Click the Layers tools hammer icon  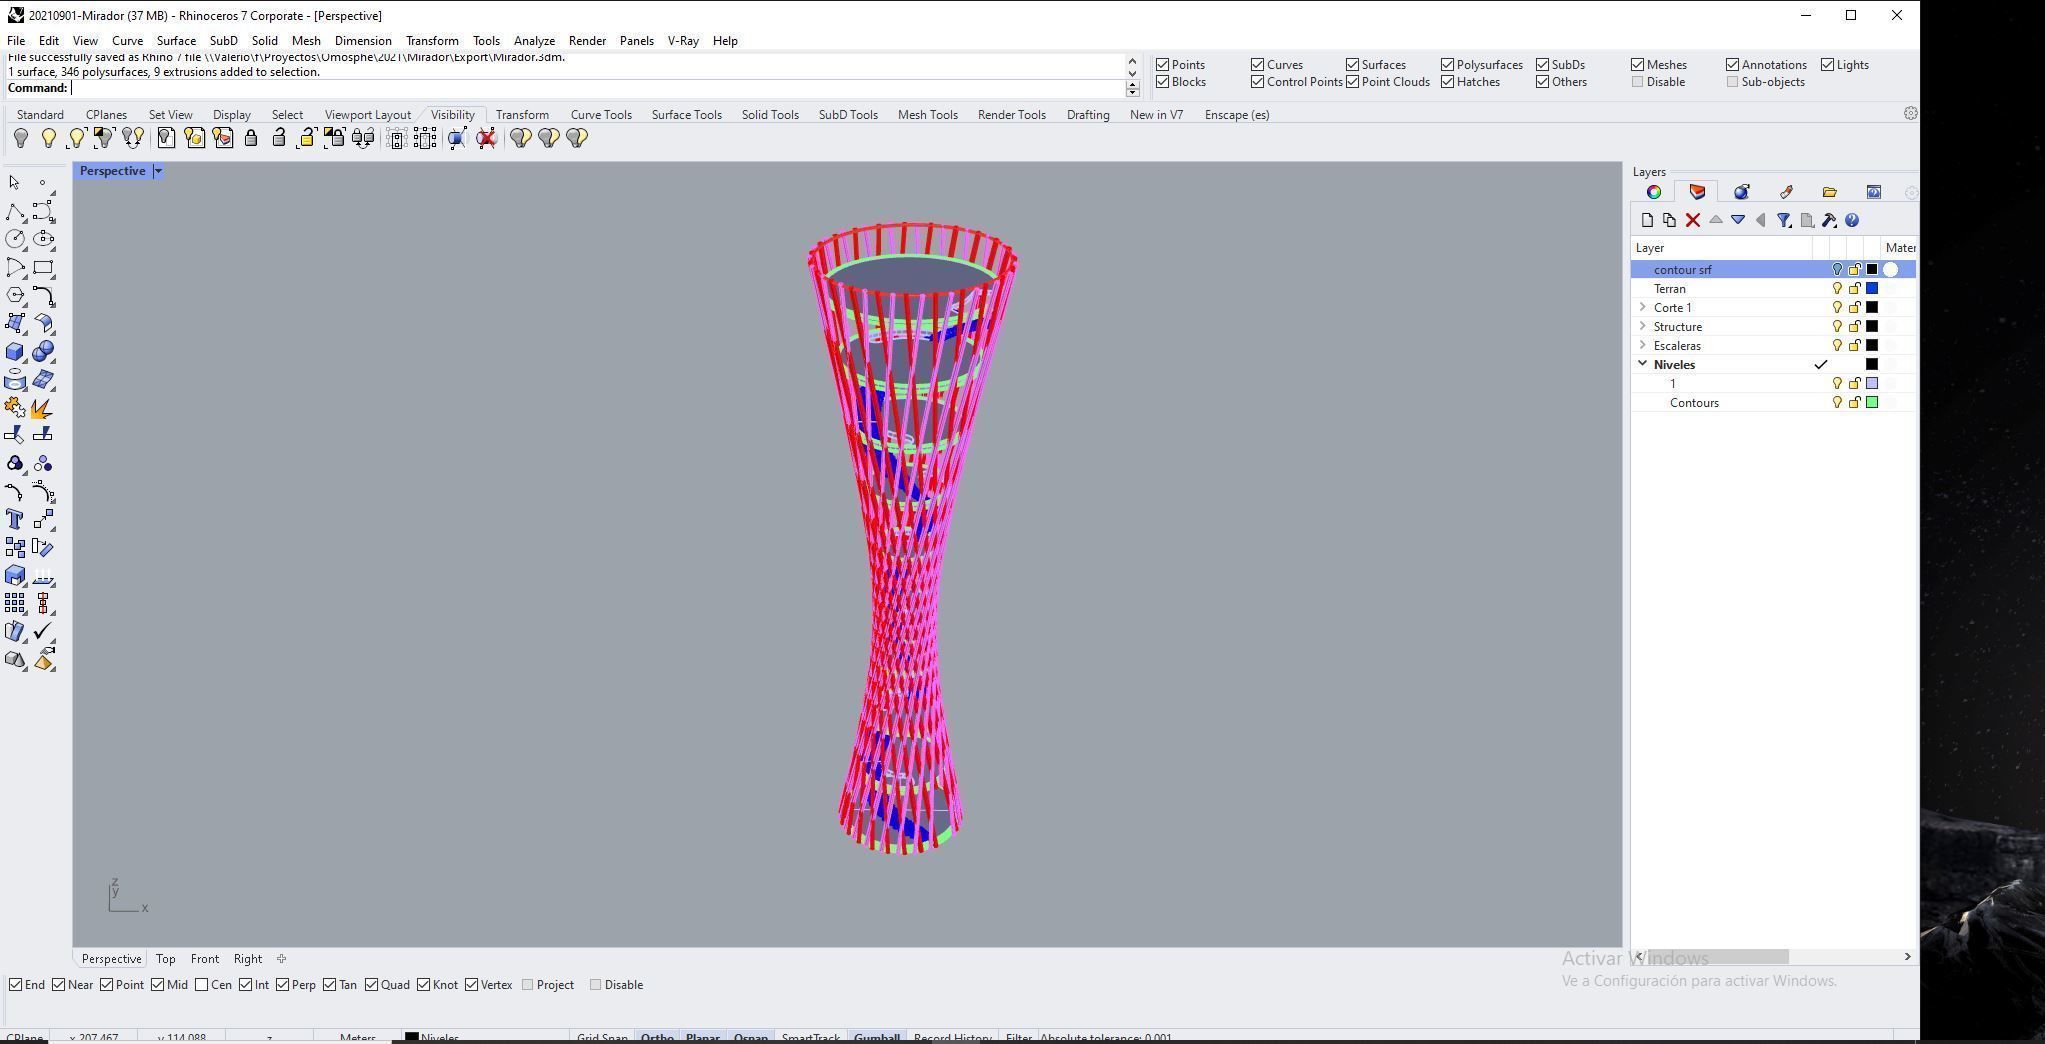[x=1829, y=220]
